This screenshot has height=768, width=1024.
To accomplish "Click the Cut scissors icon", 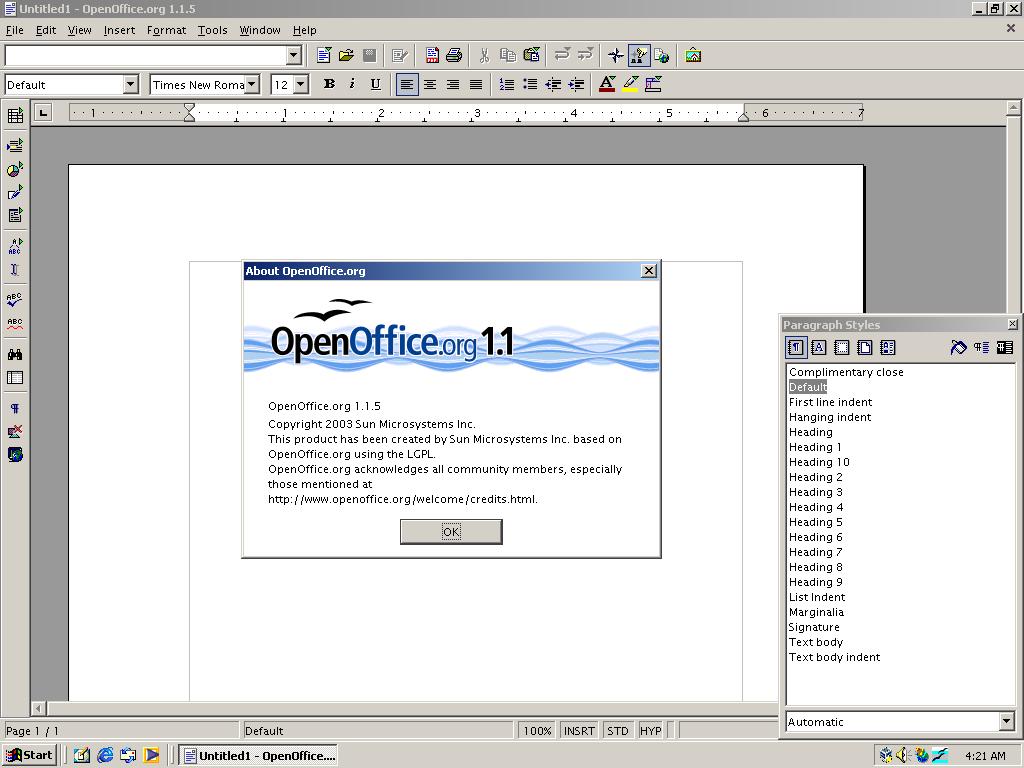I will click(484, 56).
